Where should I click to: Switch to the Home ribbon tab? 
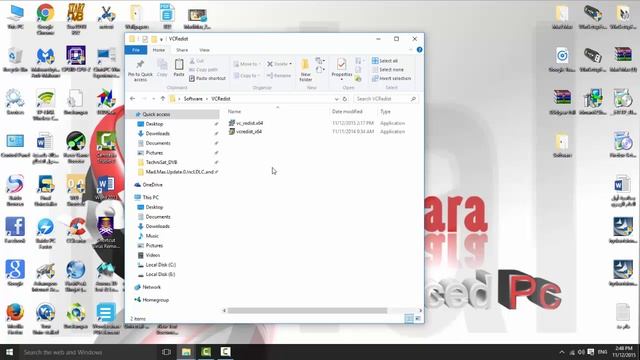click(x=158, y=50)
